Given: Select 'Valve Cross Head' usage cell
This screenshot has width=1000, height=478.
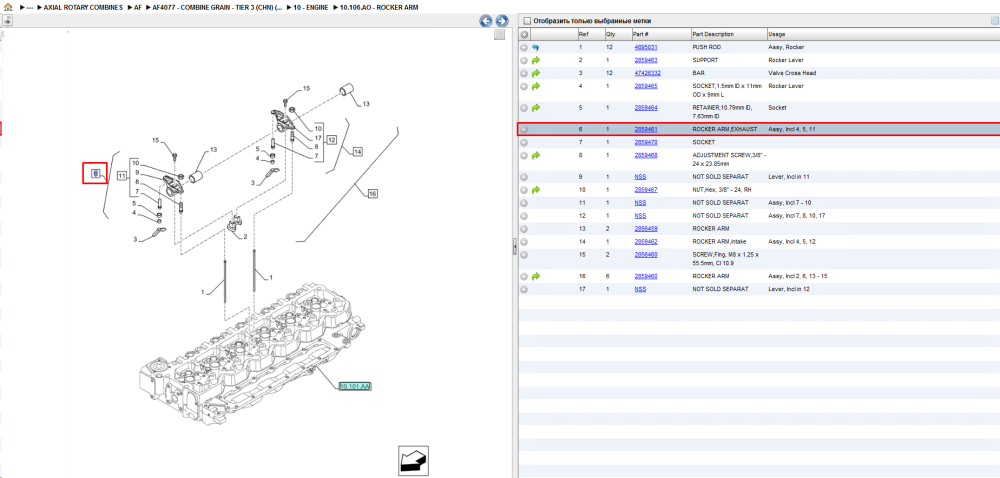Looking at the screenshot, I should pyautogui.click(x=792, y=73).
